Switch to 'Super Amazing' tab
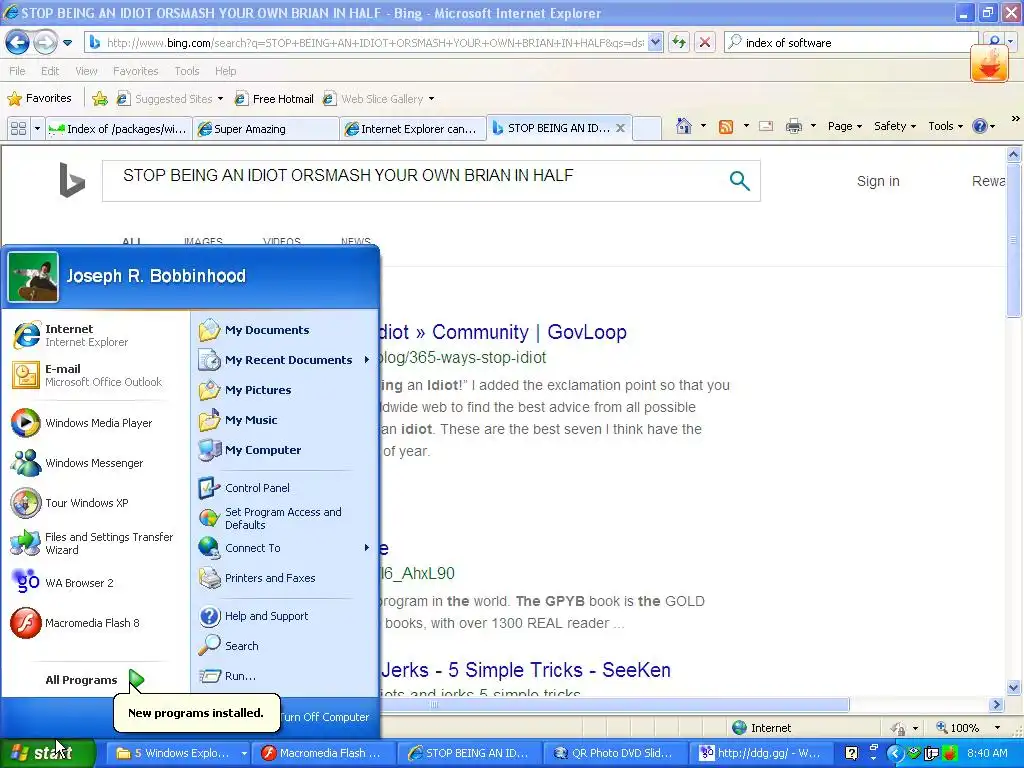 266,129
